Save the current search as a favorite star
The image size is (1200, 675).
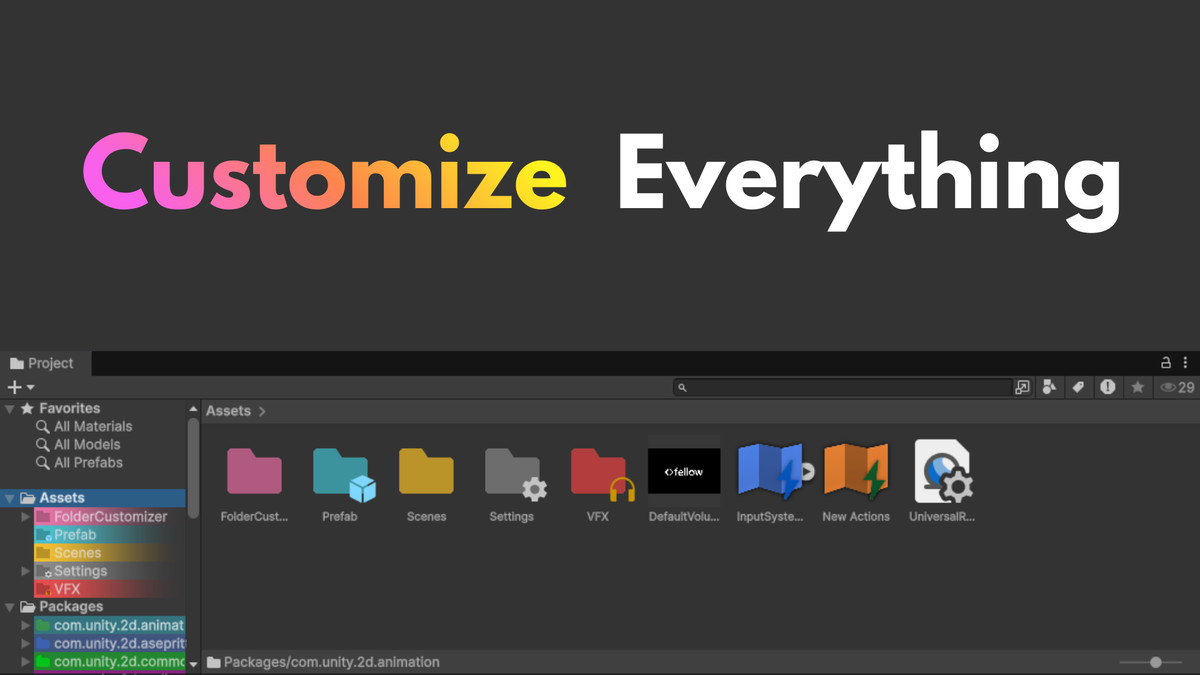(1137, 387)
